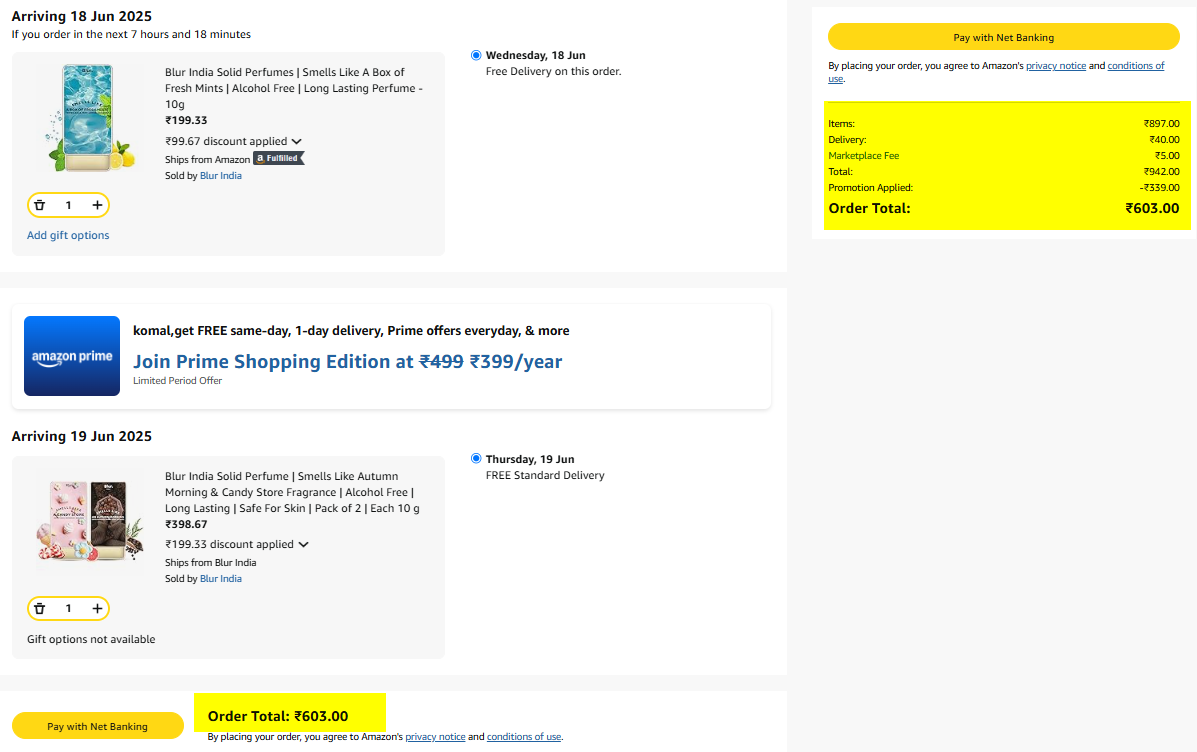This screenshot has width=1197, height=752.
Task: Click the ₹398.67 price text
Action: click(186, 524)
